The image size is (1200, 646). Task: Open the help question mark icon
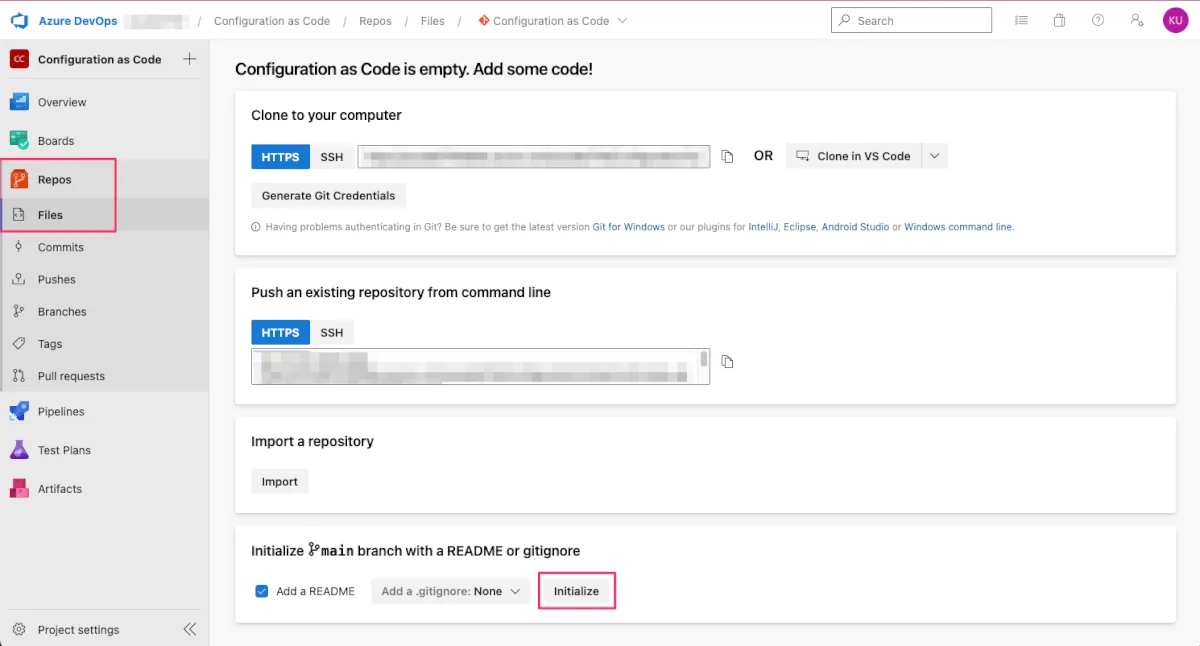point(1098,20)
